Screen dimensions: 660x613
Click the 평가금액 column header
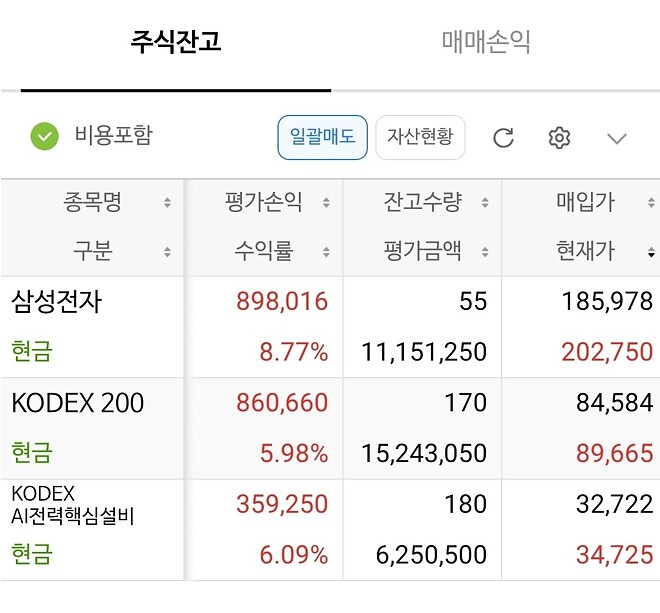[423, 251]
